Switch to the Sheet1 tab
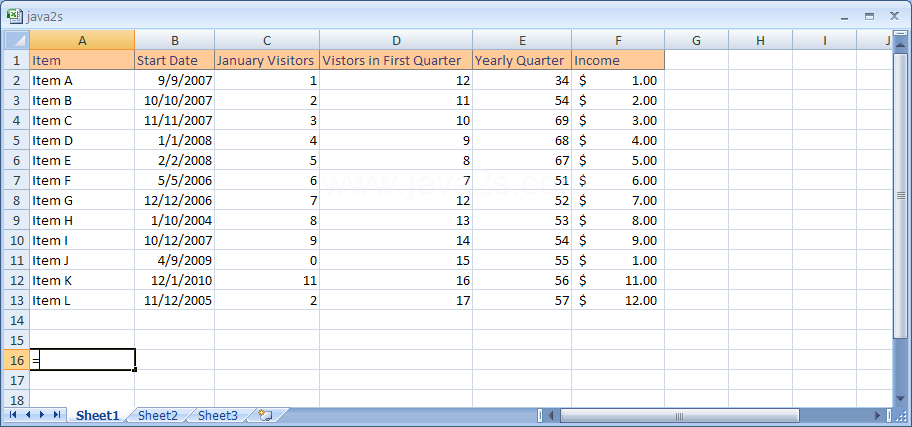Screen dimensions: 912x427 [98, 415]
